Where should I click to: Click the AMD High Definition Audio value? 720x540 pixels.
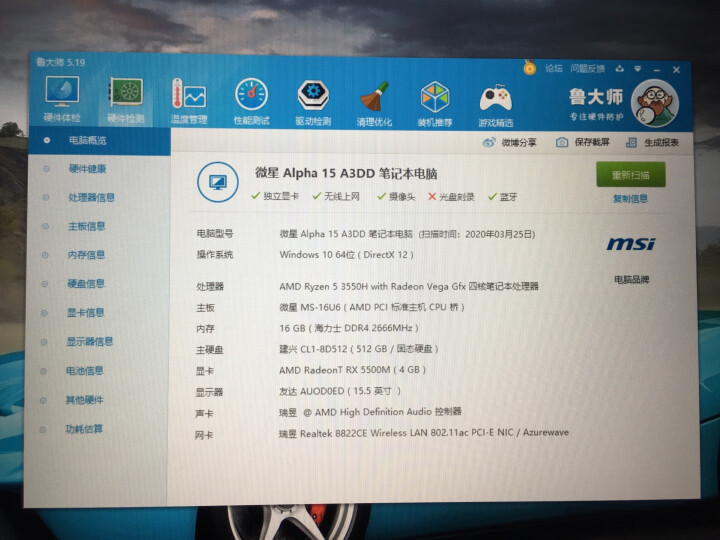point(370,412)
